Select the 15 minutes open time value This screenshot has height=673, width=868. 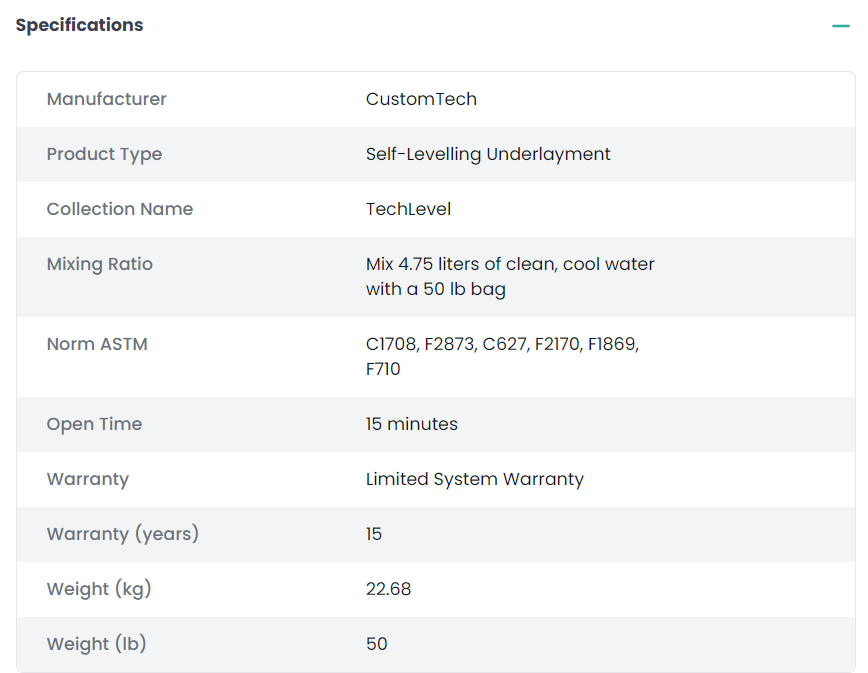[x=412, y=424]
